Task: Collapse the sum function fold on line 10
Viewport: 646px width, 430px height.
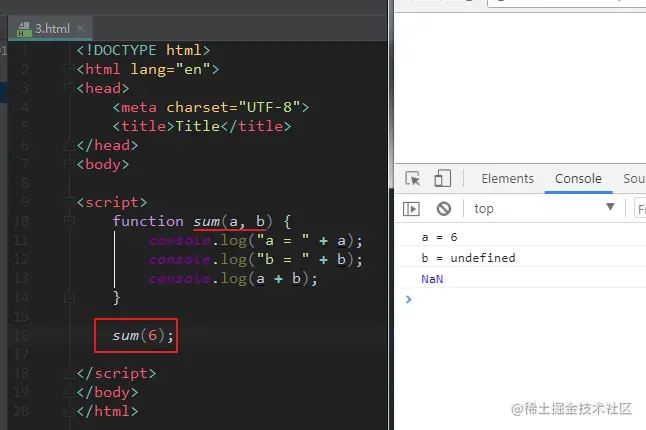Action: [x=69, y=221]
